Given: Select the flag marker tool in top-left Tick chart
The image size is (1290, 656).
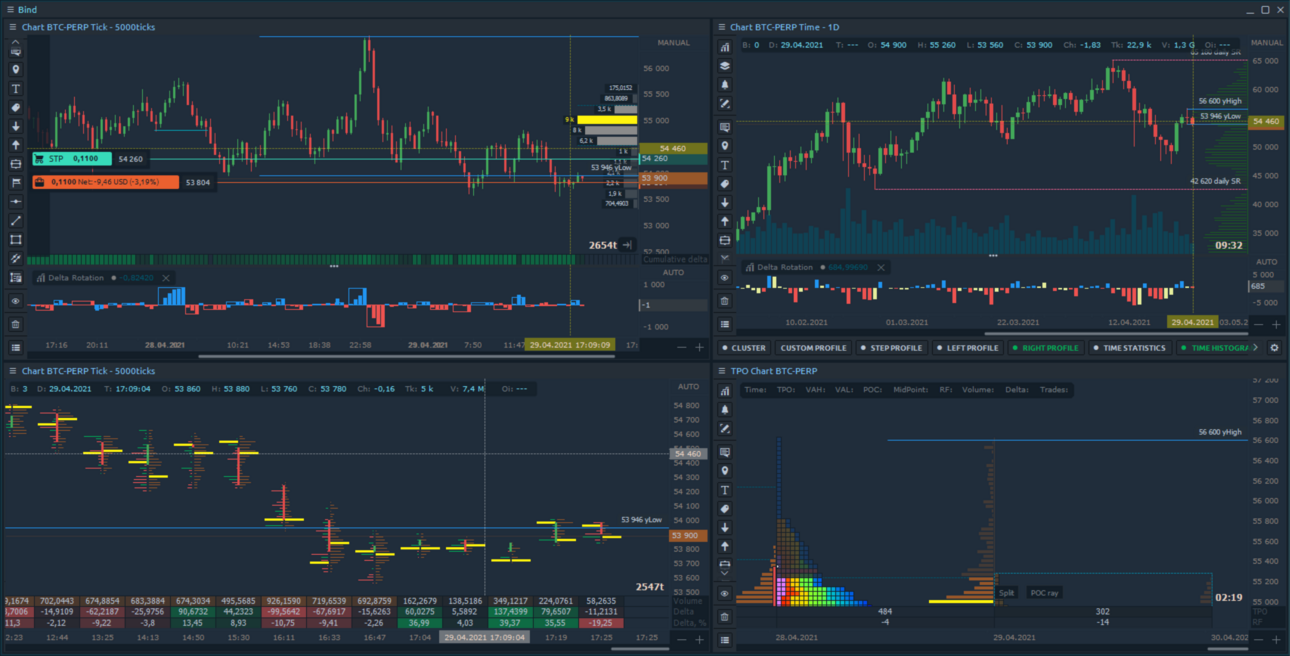Looking at the screenshot, I should point(15,183).
